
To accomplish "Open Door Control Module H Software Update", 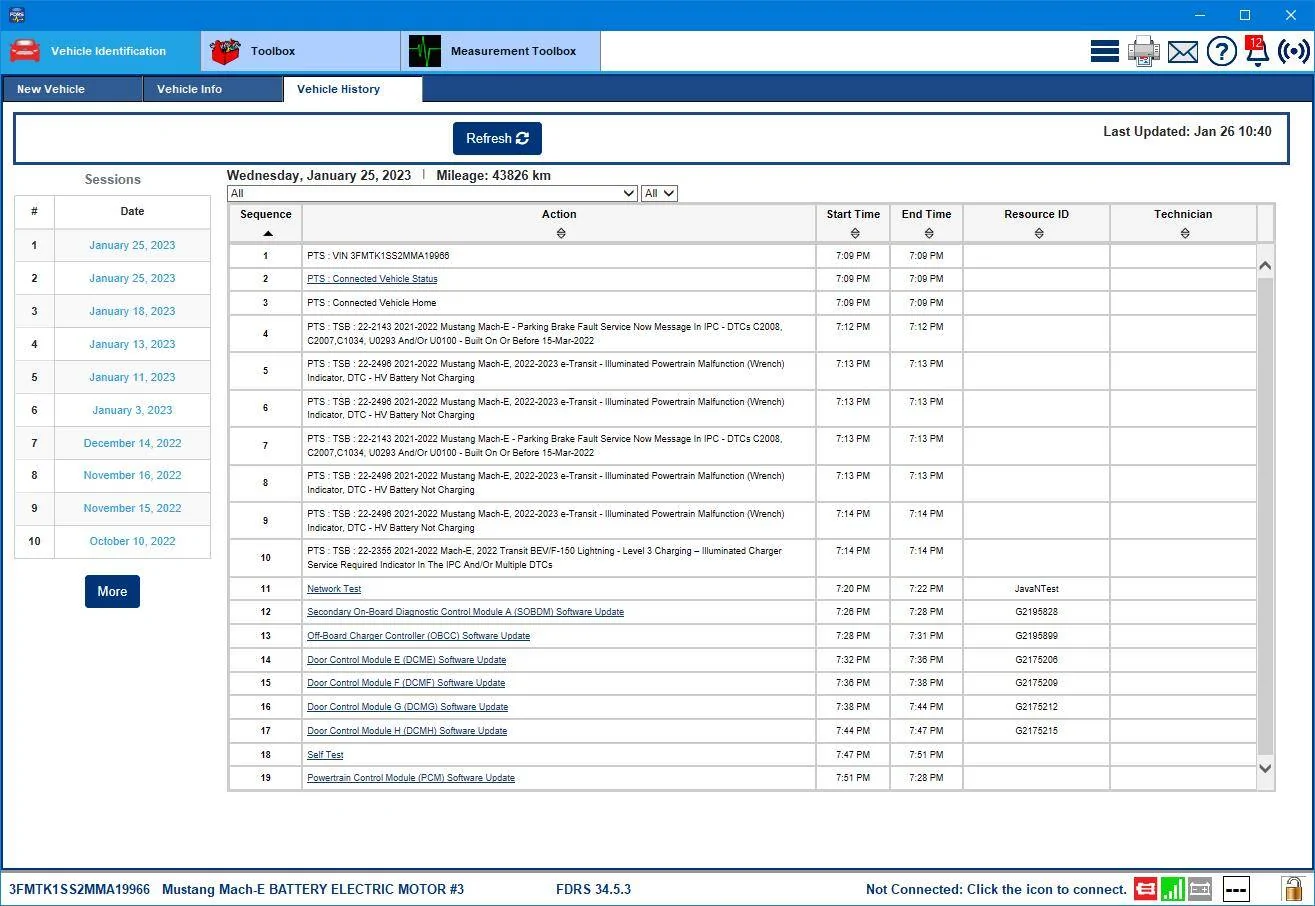I will tap(407, 731).
